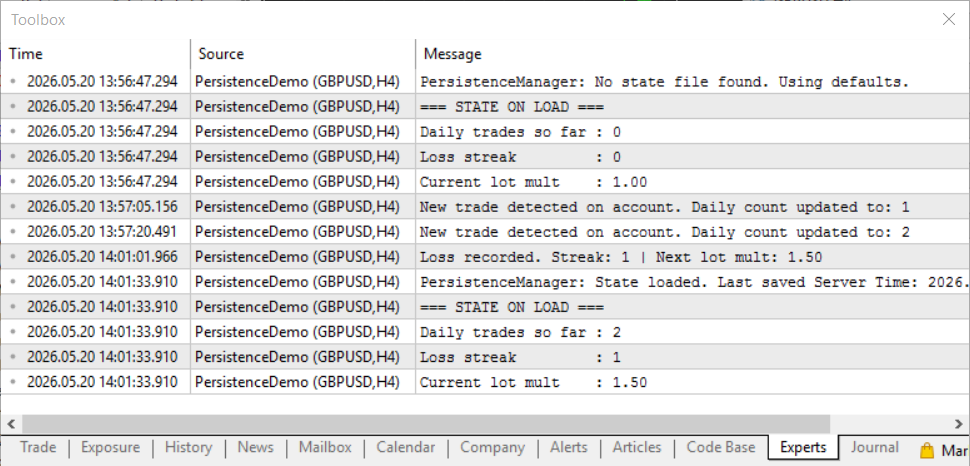Viewport: 970px width, 466px height.
Task: Select the Articles tab
Action: point(637,447)
